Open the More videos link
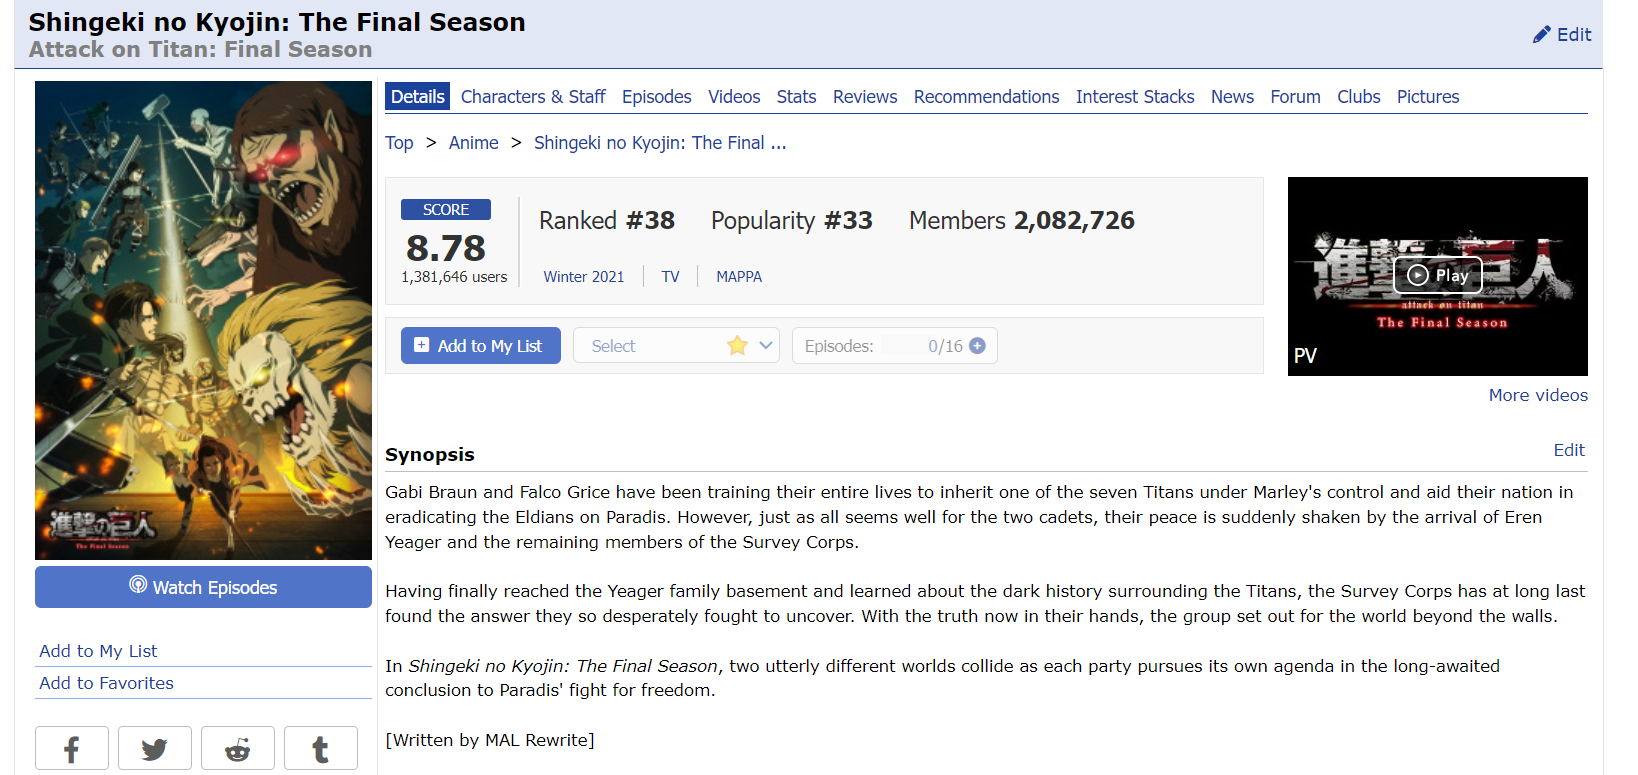1638x775 pixels. pyautogui.click(x=1538, y=395)
